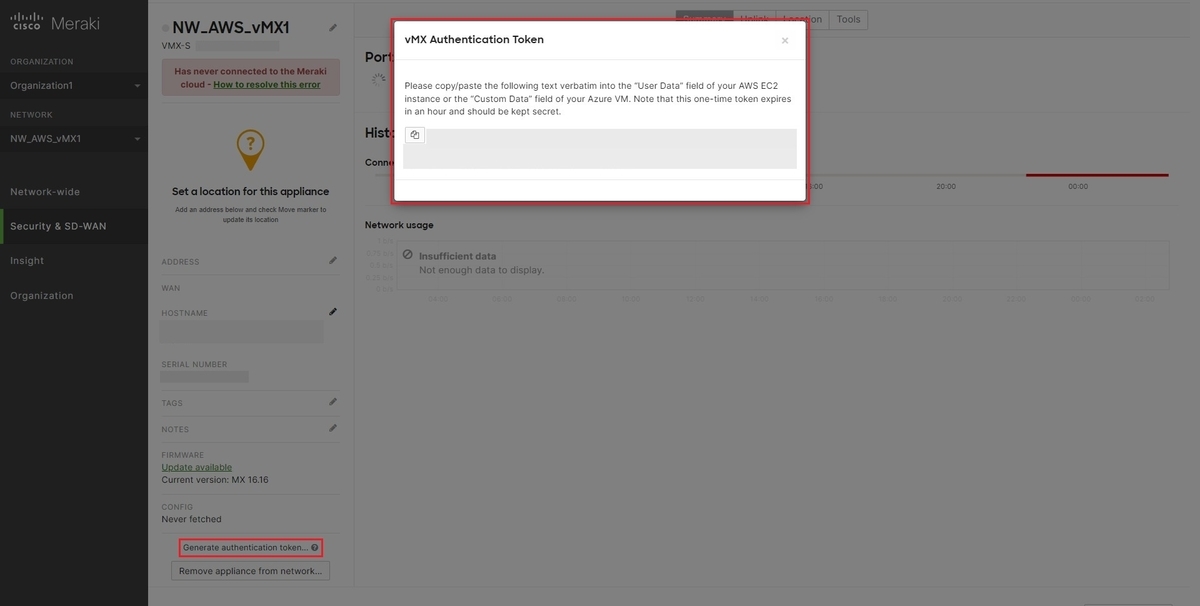Switch to the Location tab
The height and width of the screenshot is (606, 1200).
coord(803,18)
